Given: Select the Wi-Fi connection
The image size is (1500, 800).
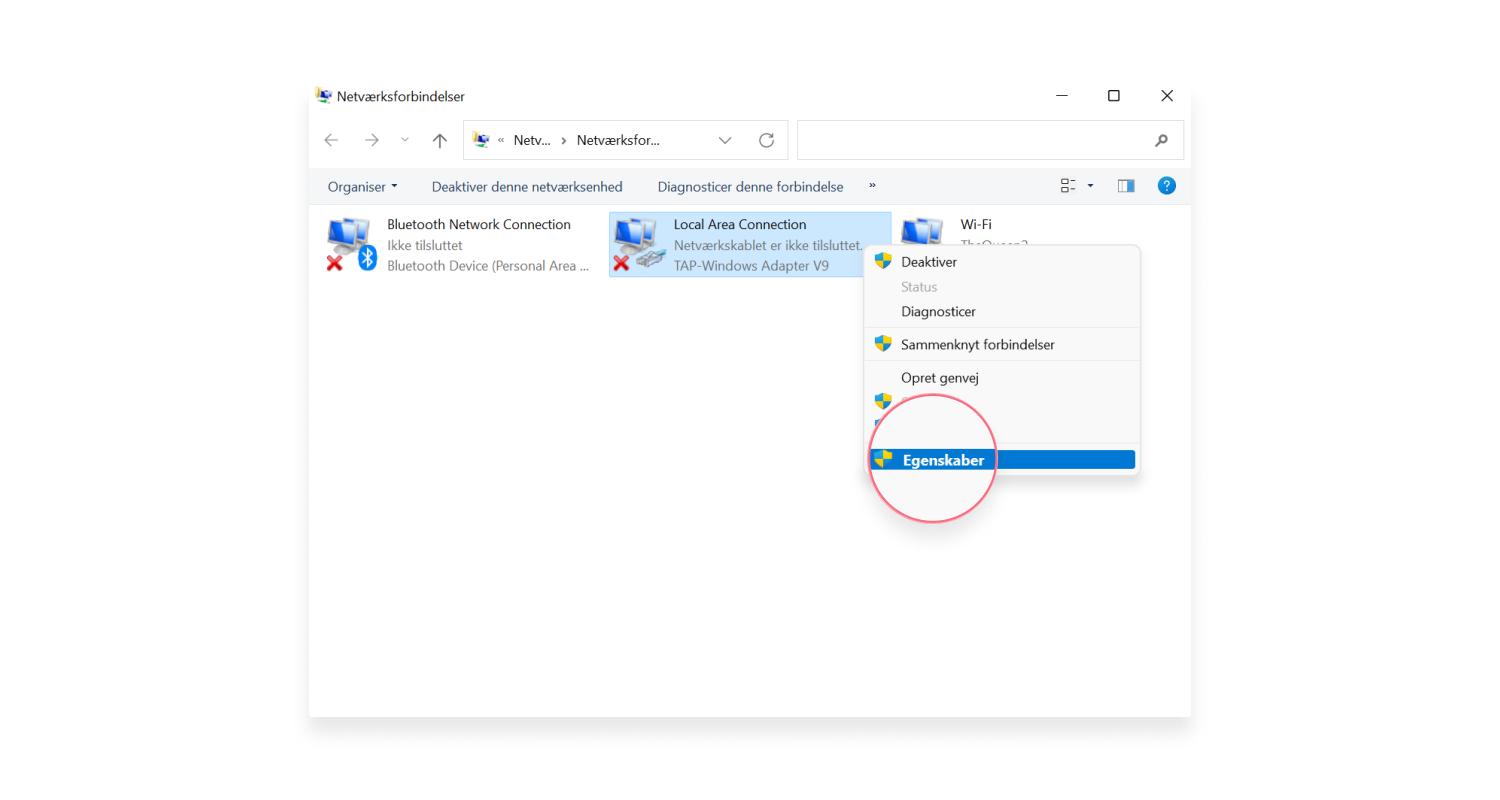Looking at the screenshot, I should pyautogui.click(x=975, y=224).
